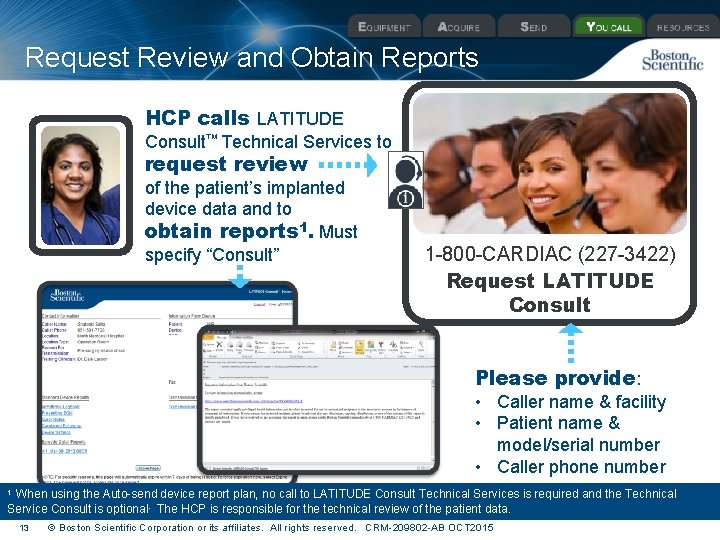720x540 pixels.
Task: Click the Operation Room location type value
Action: click(x=93, y=342)
